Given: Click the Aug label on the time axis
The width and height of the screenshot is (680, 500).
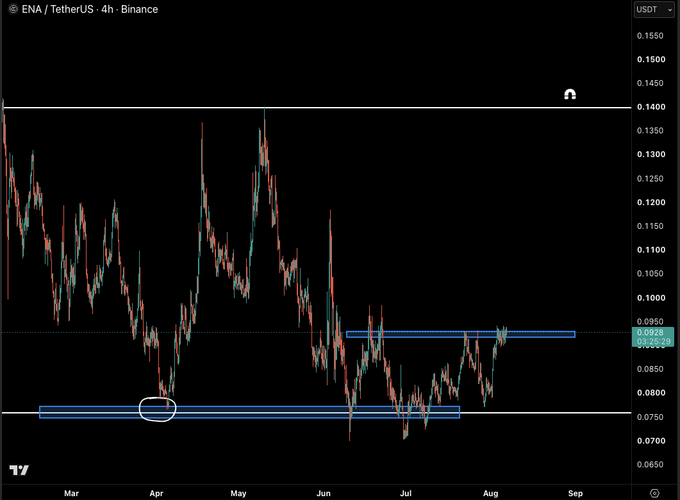Looking at the screenshot, I should (491, 493).
